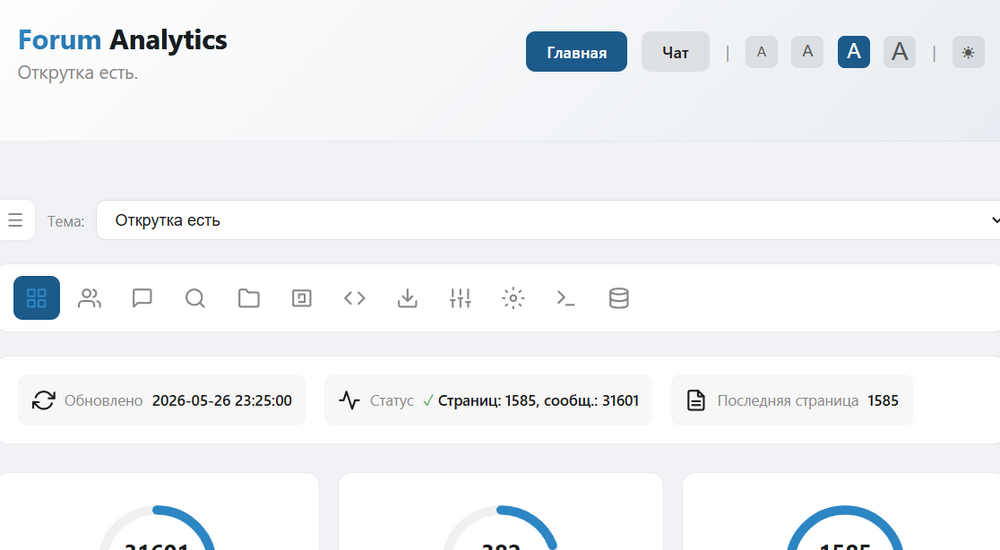This screenshot has width=1000, height=550.
Task: Click the subtitle Открутка есть.
Action: [78, 73]
